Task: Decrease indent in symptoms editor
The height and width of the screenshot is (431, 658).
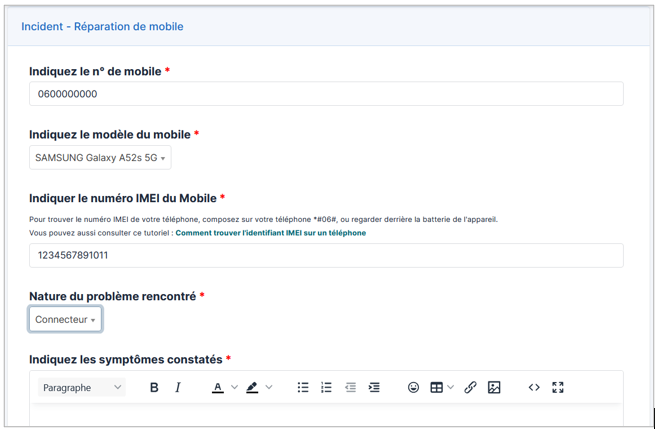Action: point(350,388)
